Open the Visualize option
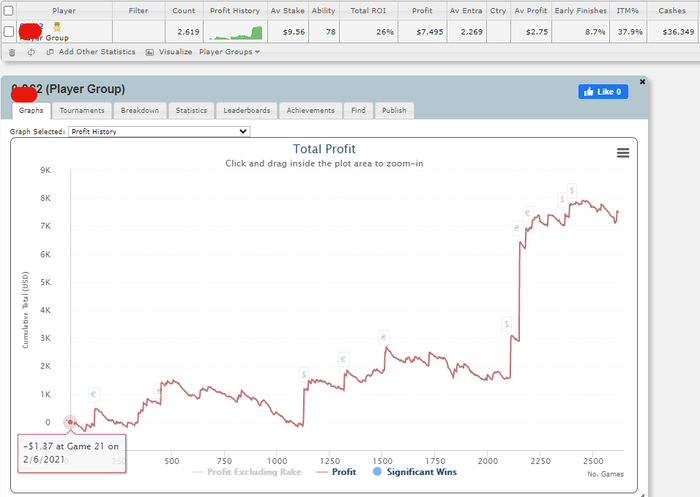700x497 pixels. (169, 52)
